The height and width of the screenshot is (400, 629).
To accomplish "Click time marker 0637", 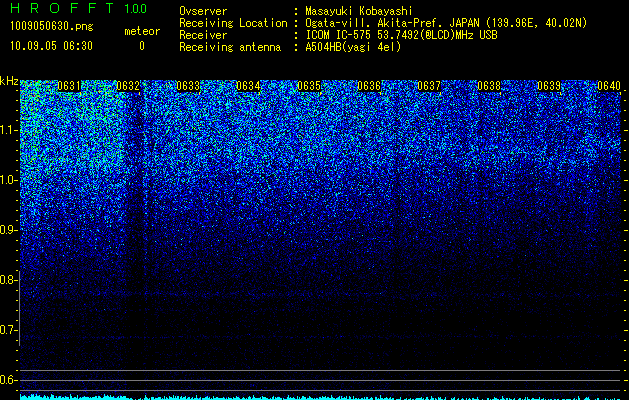I will pyautogui.click(x=429, y=86).
